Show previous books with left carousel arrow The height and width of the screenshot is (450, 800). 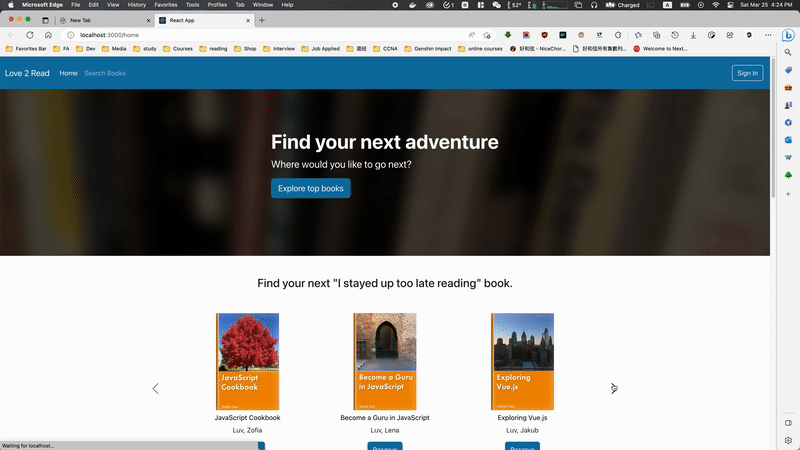tap(156, 389)
